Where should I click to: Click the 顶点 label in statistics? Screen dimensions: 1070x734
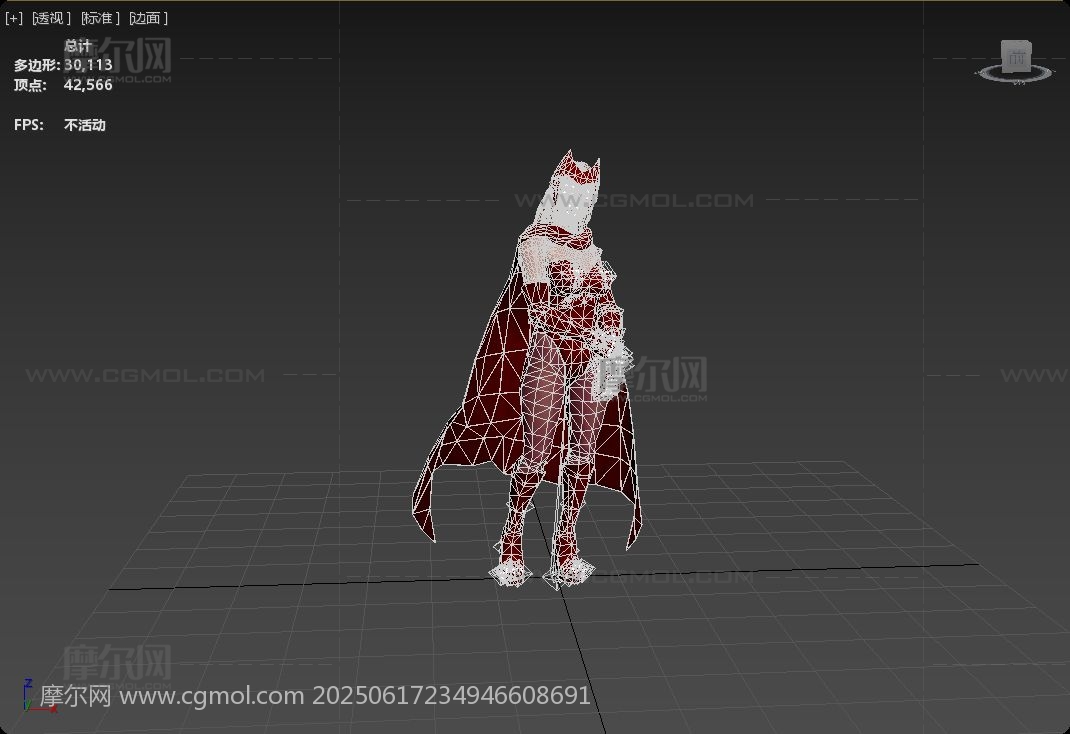pyautogui.click(x=30, y=85)
